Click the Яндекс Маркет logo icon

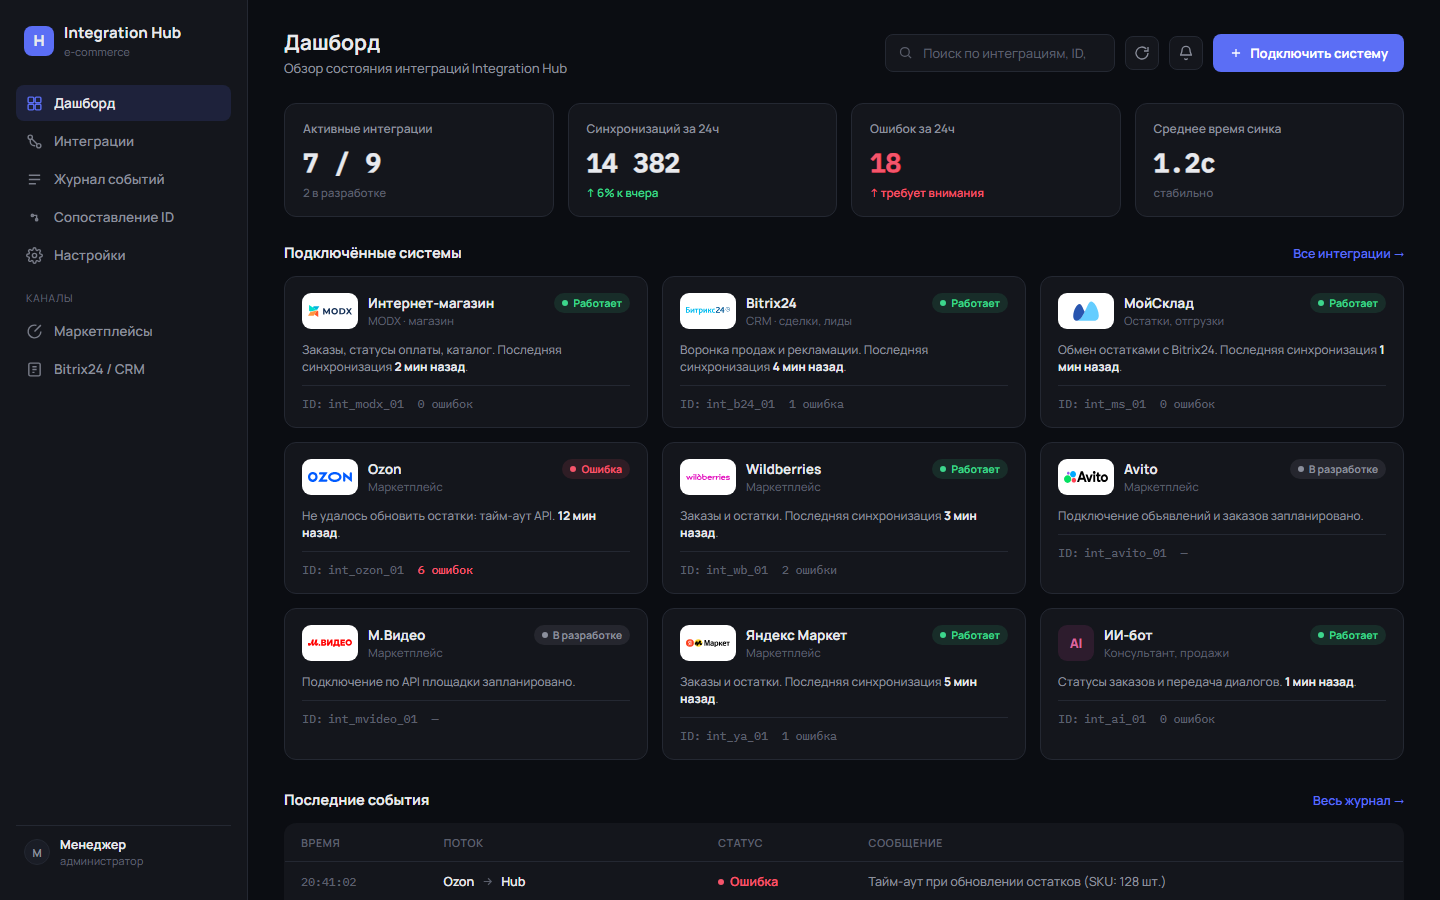[x=708, y=643]
